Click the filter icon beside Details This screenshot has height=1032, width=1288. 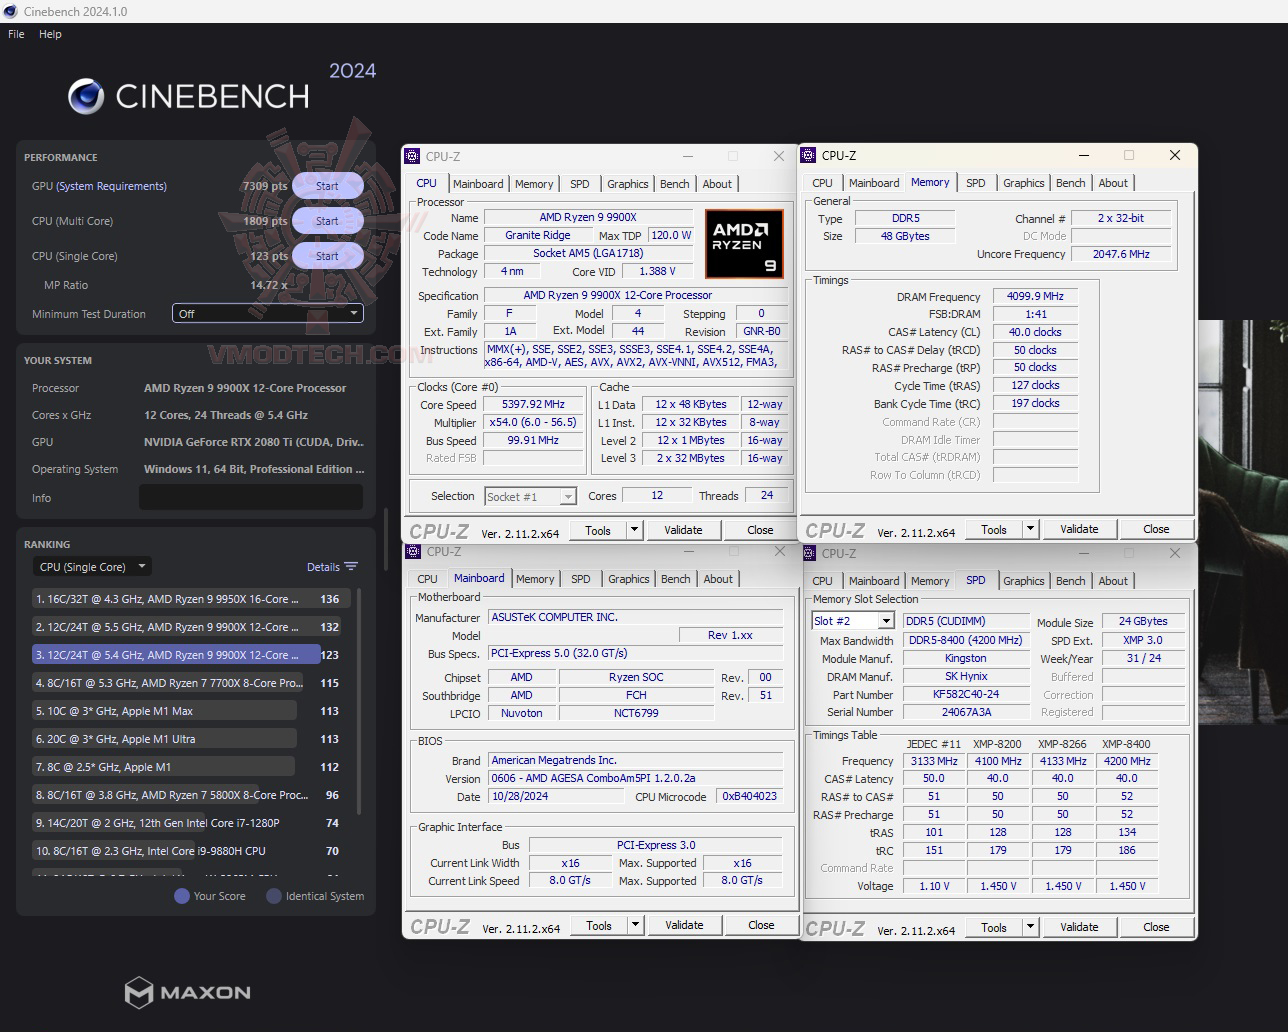click(351, 567)
